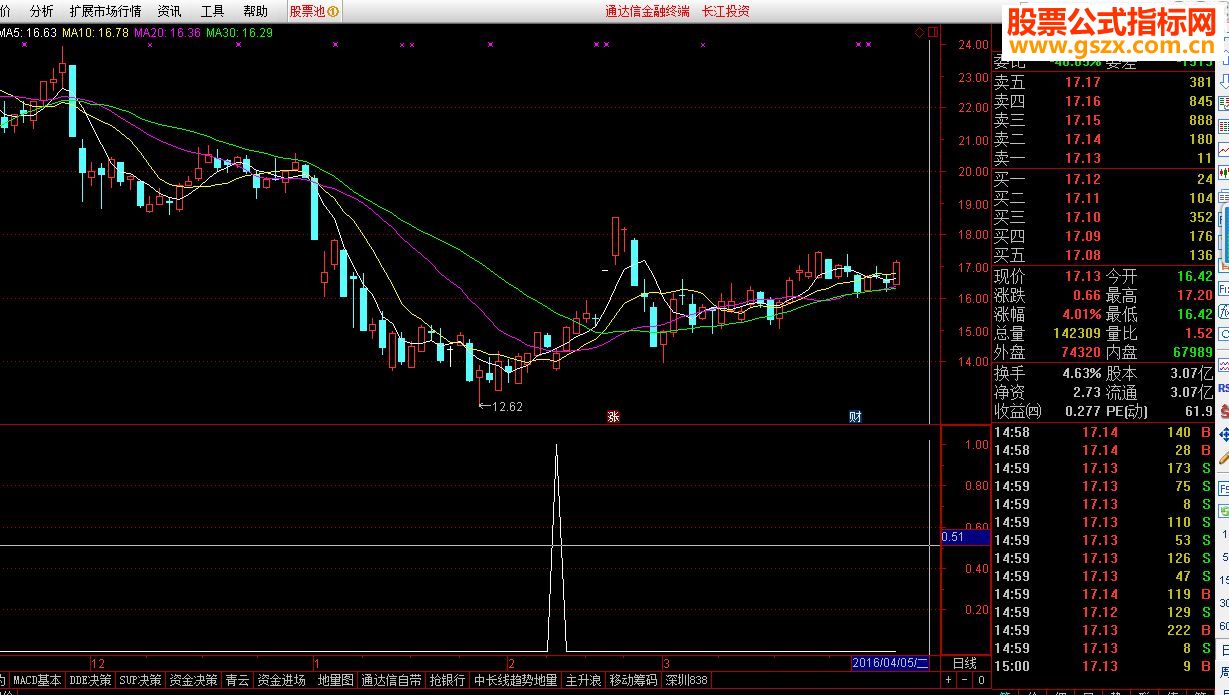Switch to the 移动筹码 indicator tab
This screenshot has height=695, width=1229.
[x=633, y=680]
